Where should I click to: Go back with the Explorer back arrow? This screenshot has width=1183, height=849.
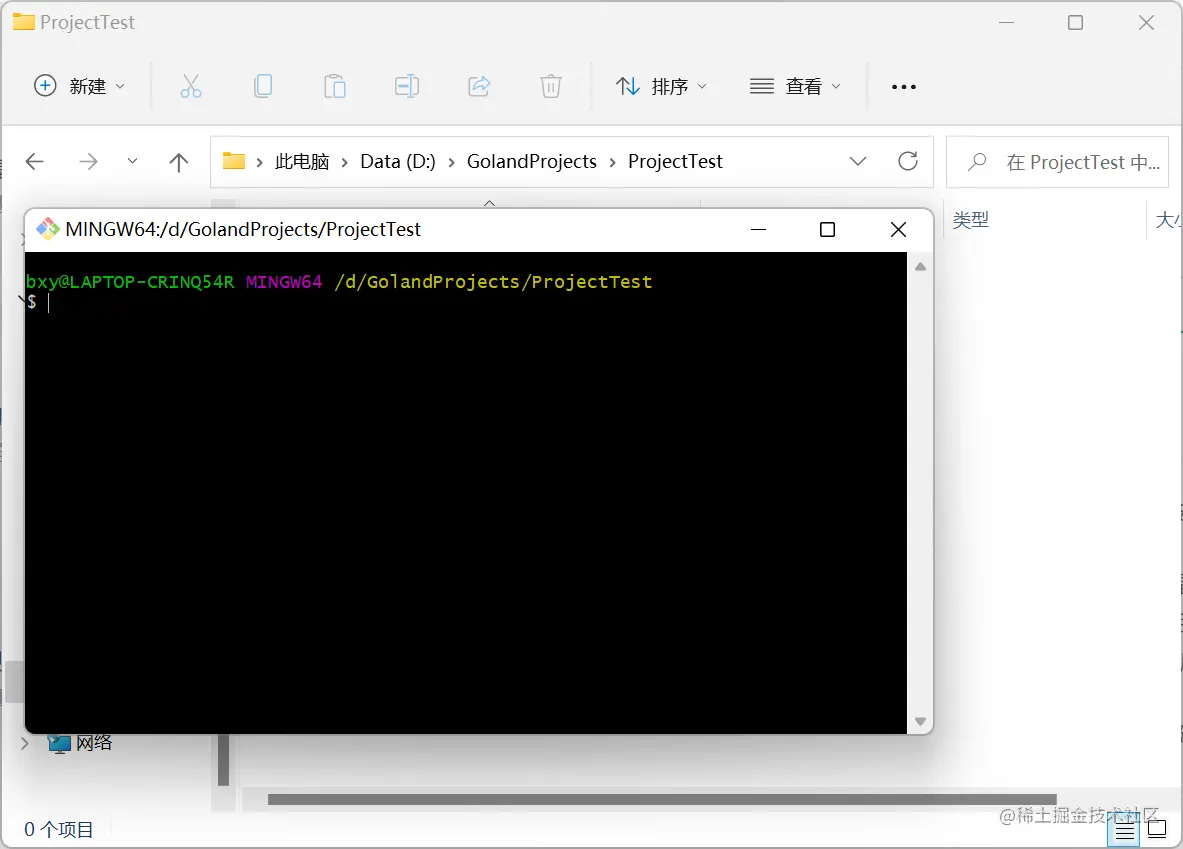(35, 161)
